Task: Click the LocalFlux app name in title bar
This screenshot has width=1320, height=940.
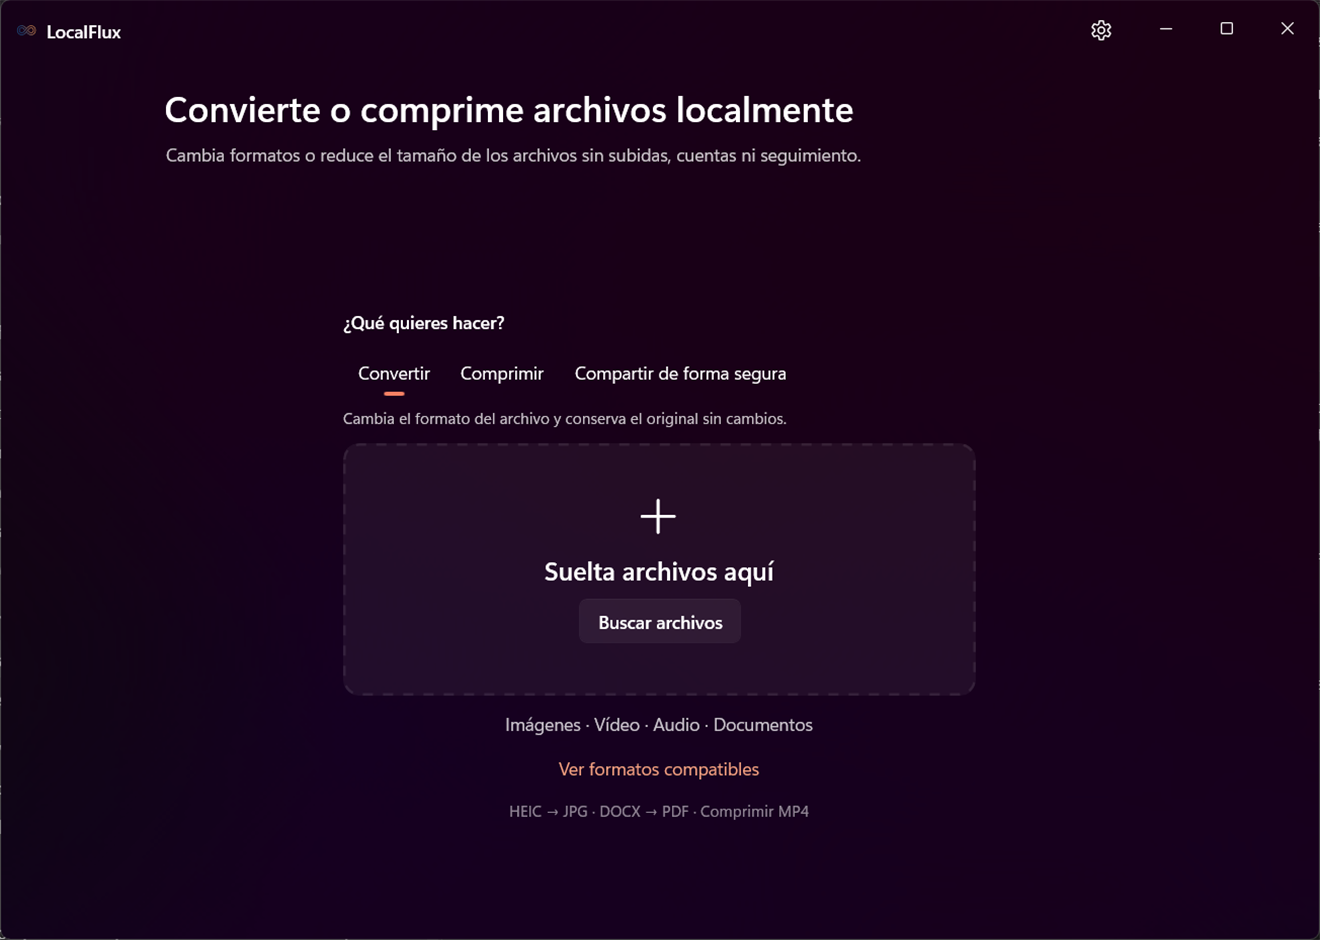Action: [84, 32]
